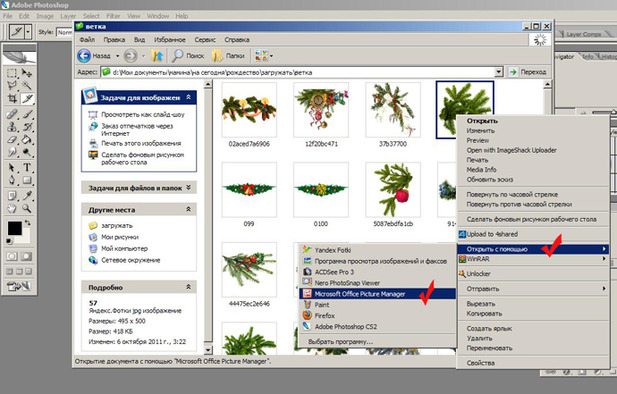
Task: Click Печать этого изображения link
Action: click(x=141, y=143)
